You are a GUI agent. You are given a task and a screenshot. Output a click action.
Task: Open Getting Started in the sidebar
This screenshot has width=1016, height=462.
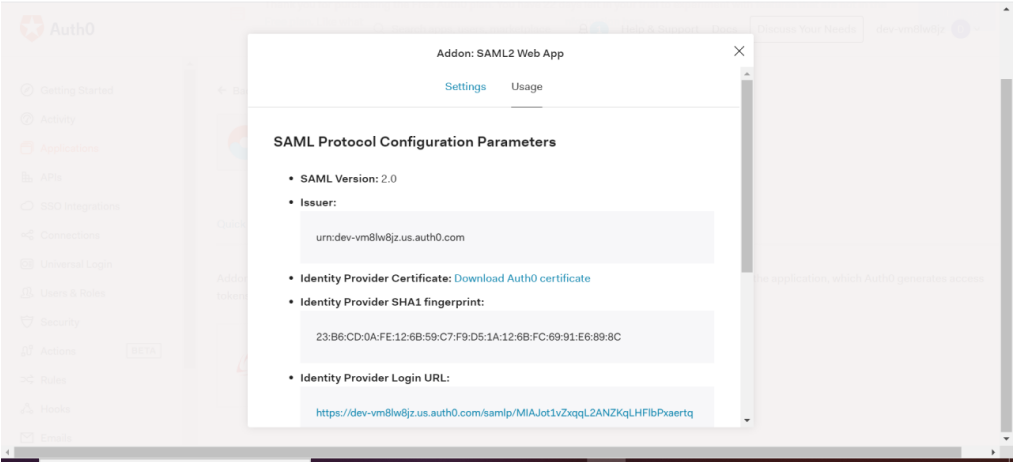pos(76,90)
